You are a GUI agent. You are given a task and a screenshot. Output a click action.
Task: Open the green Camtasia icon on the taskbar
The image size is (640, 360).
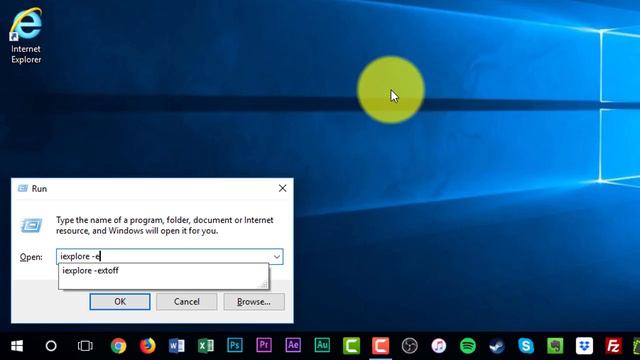tap(351, 346)
